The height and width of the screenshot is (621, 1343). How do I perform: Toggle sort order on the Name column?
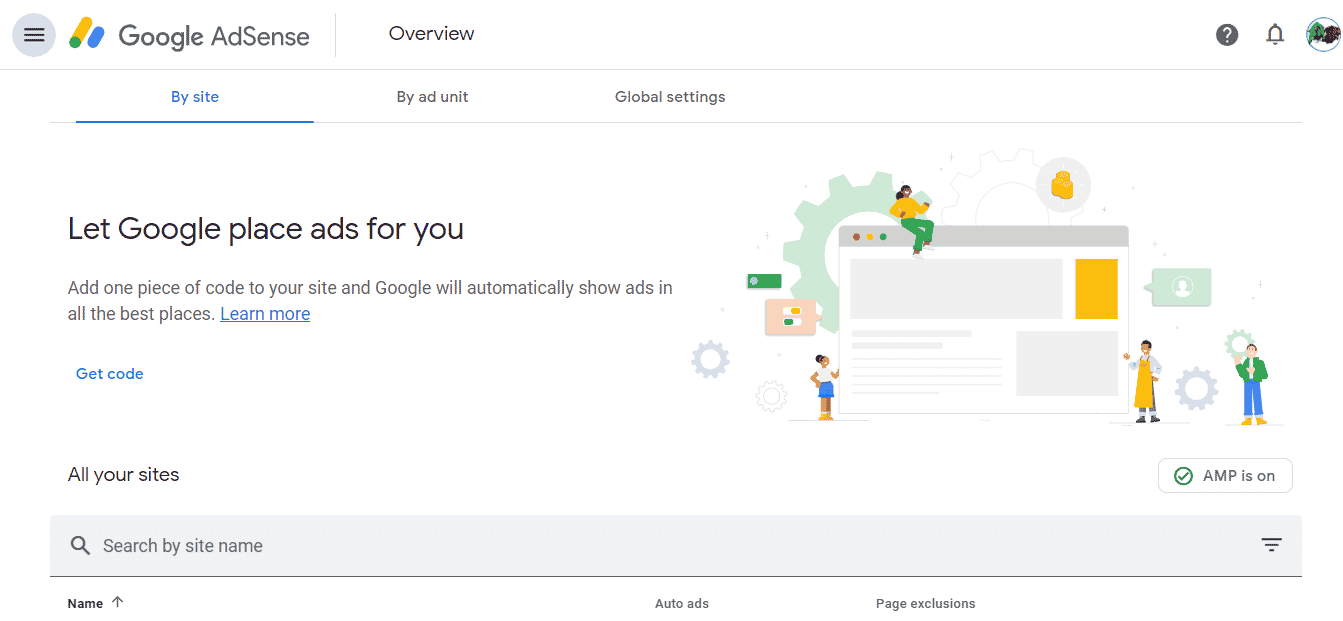point(95,602)
